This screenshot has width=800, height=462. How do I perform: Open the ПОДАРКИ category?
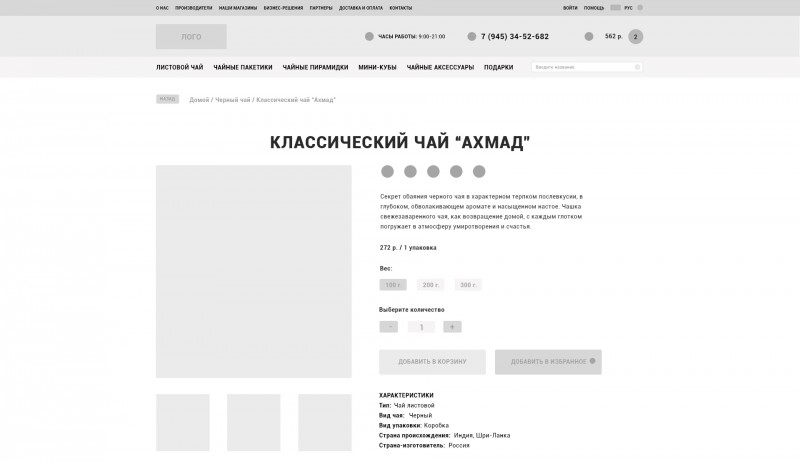click(498, 67)
